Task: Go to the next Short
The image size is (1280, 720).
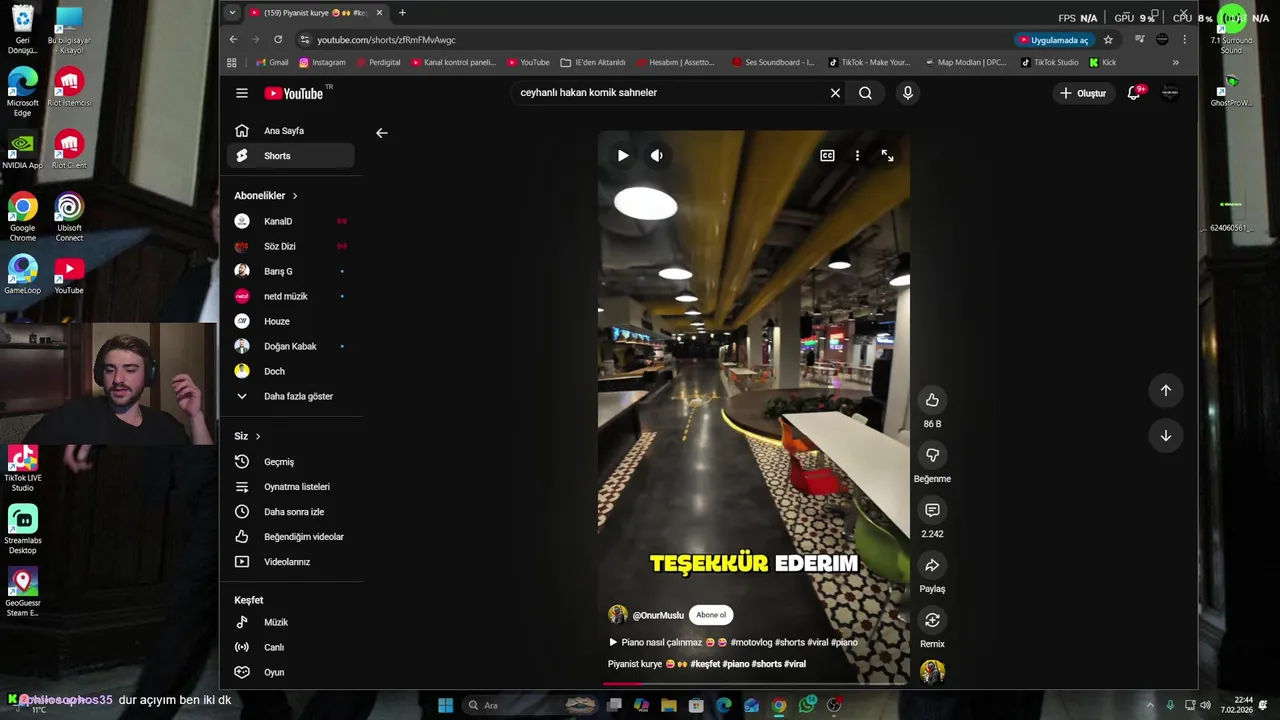Action: coord(1165,435)
